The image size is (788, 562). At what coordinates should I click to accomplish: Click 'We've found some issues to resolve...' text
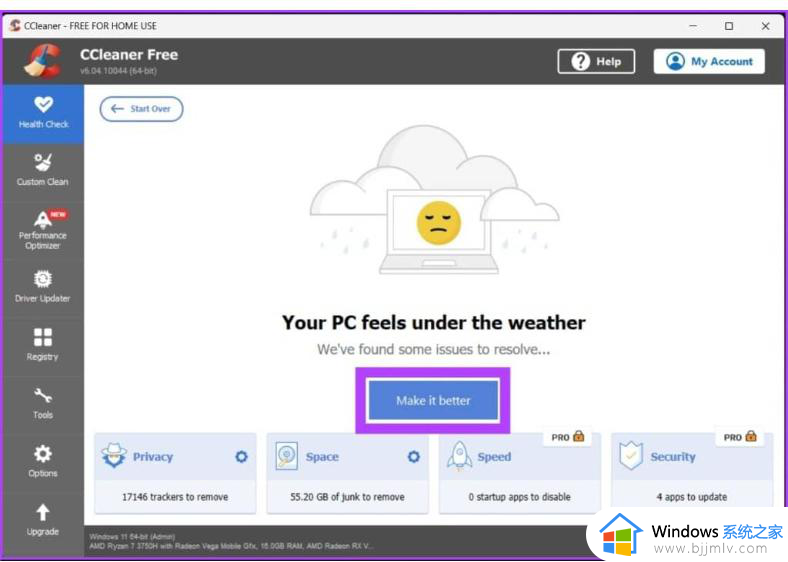(x=433, y=349)
